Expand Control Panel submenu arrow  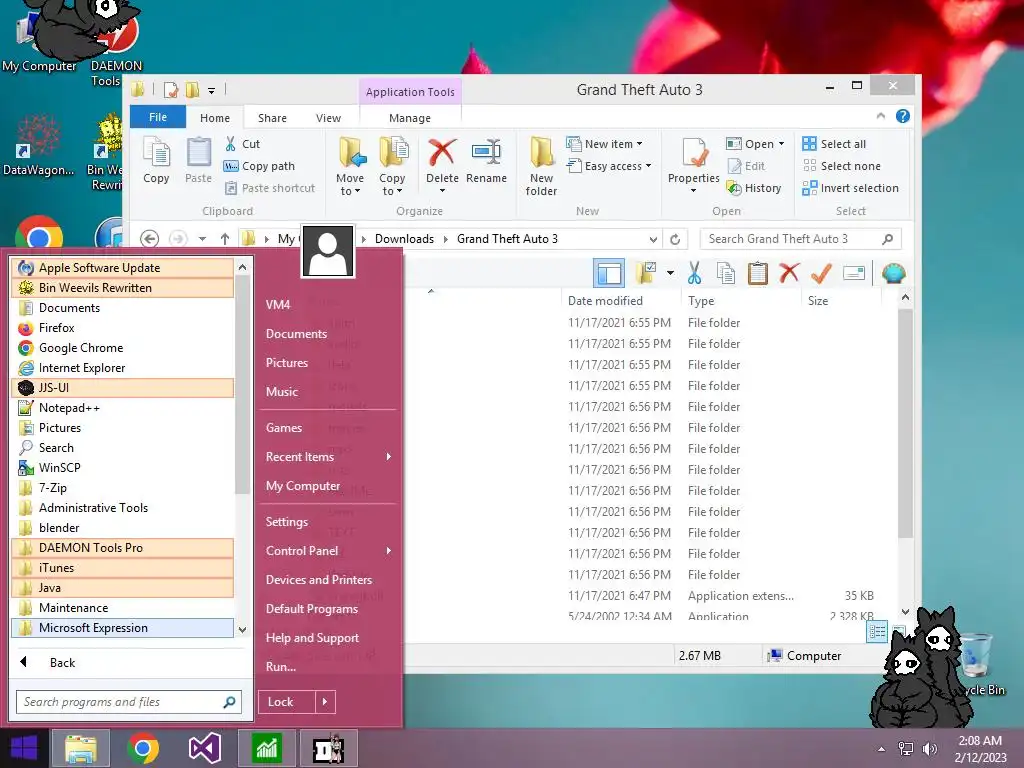click(389, 551)
